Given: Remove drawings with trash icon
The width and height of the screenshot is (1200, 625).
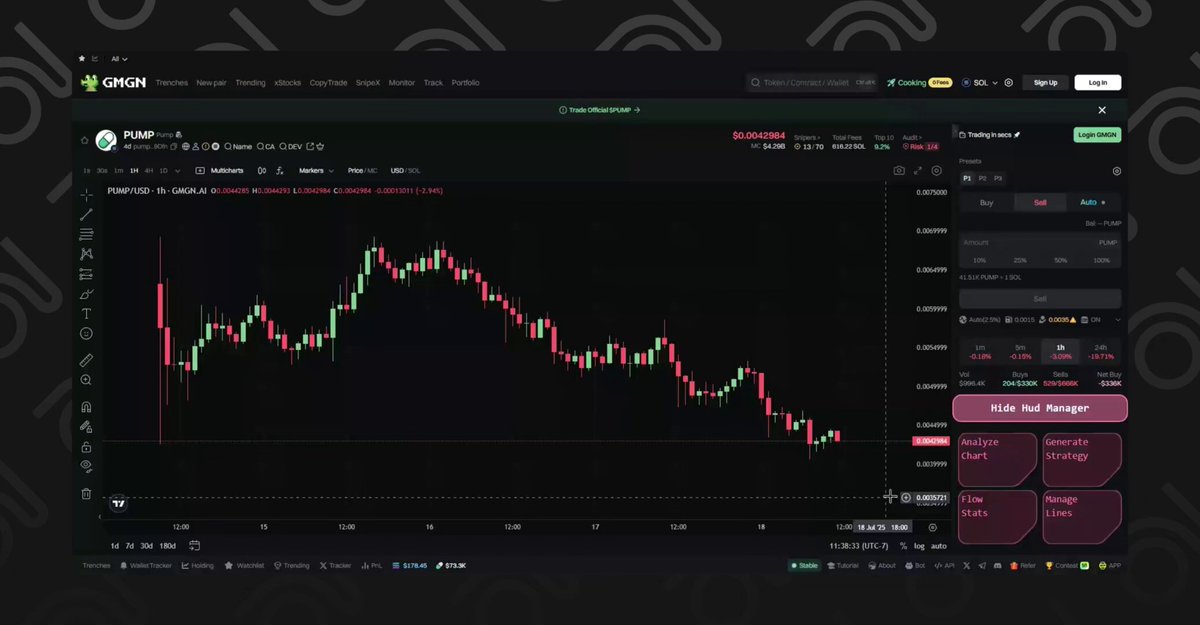Looking at the screenshot, I should pyautogui.click(x=86, y=493).
